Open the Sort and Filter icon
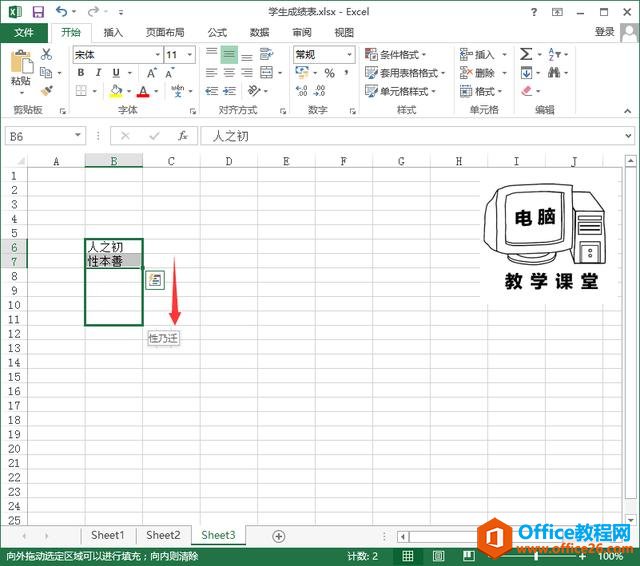 pyautogui.click(x=554, y=54)
